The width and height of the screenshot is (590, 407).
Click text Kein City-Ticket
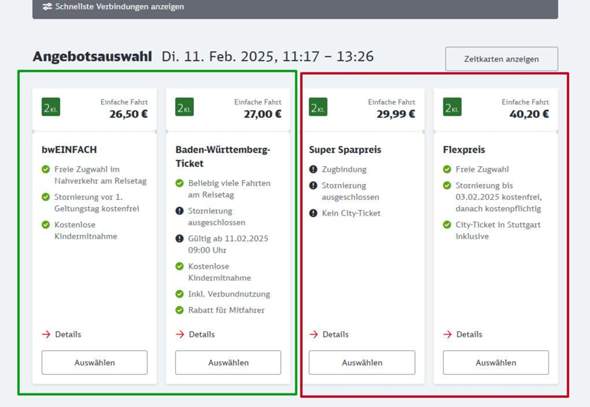click(x=351, y=213)
